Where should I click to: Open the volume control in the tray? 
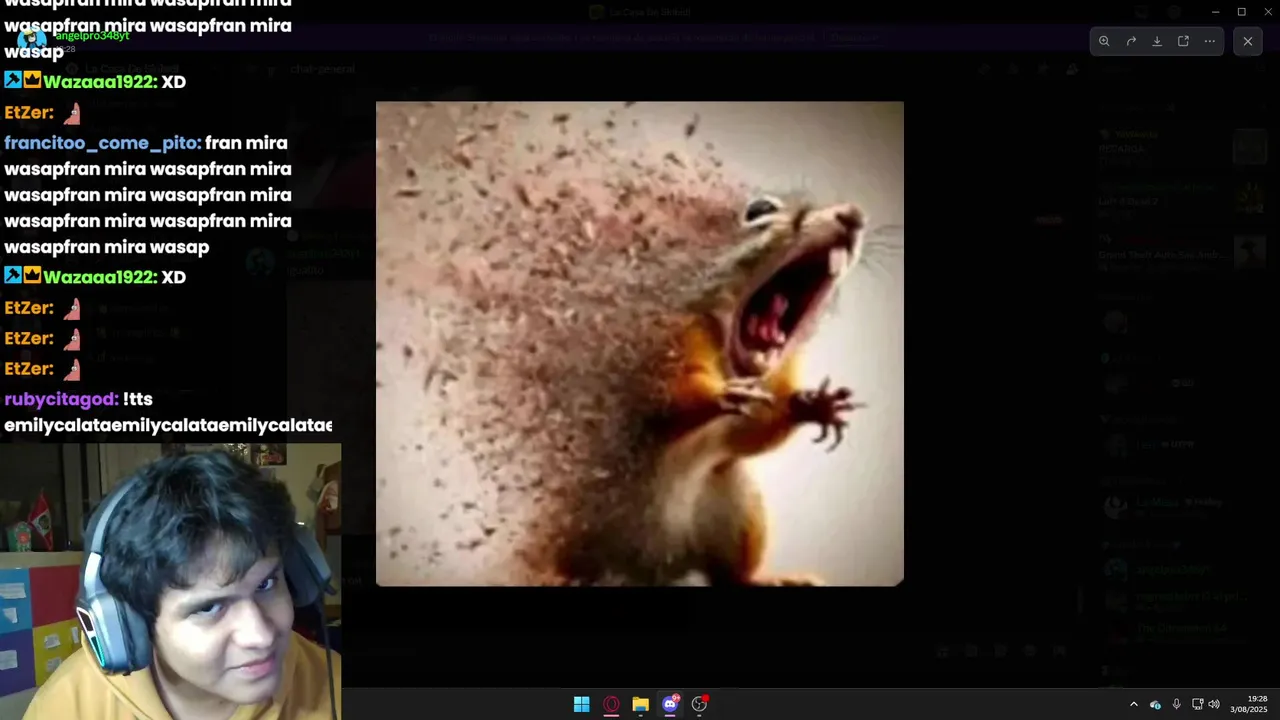(x=1214, y=704)
